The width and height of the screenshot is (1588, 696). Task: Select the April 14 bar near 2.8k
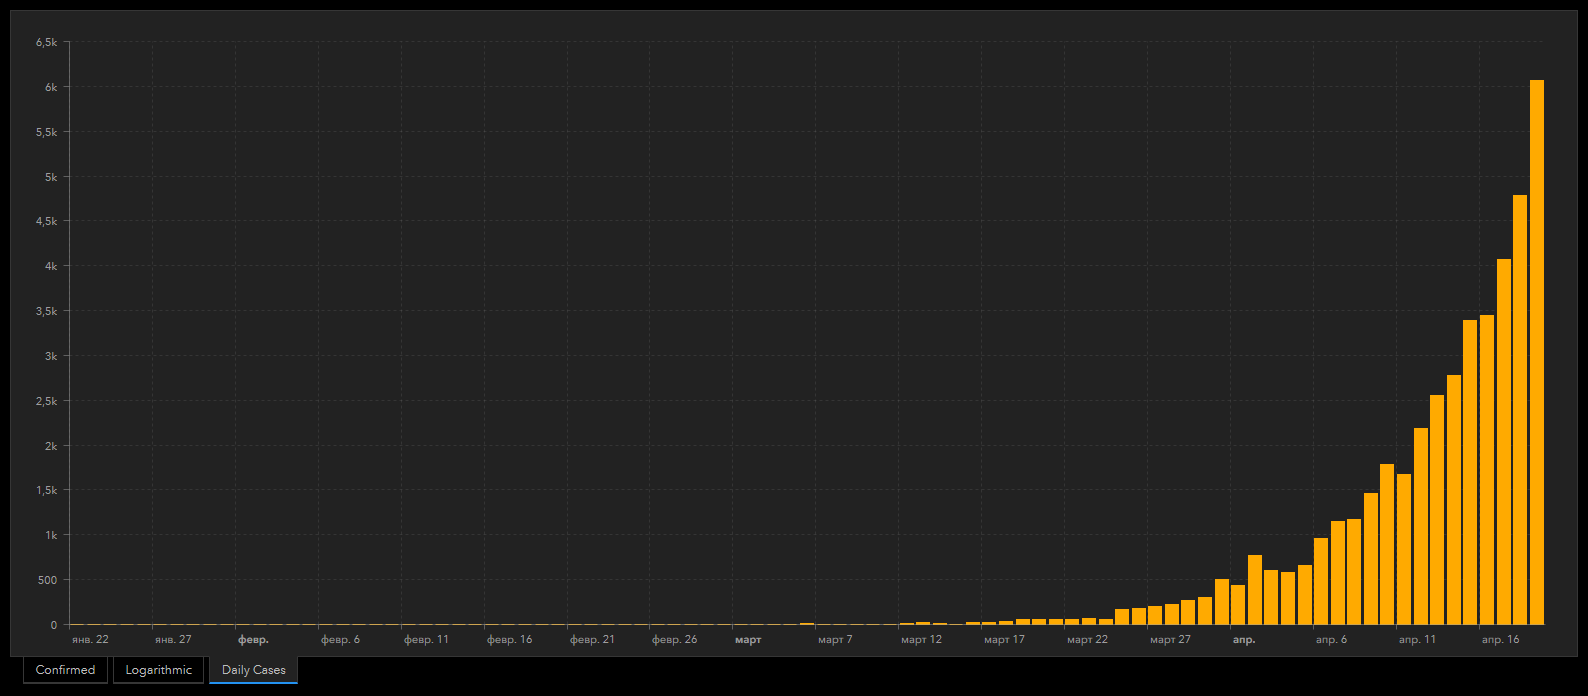pos(1453,500)
